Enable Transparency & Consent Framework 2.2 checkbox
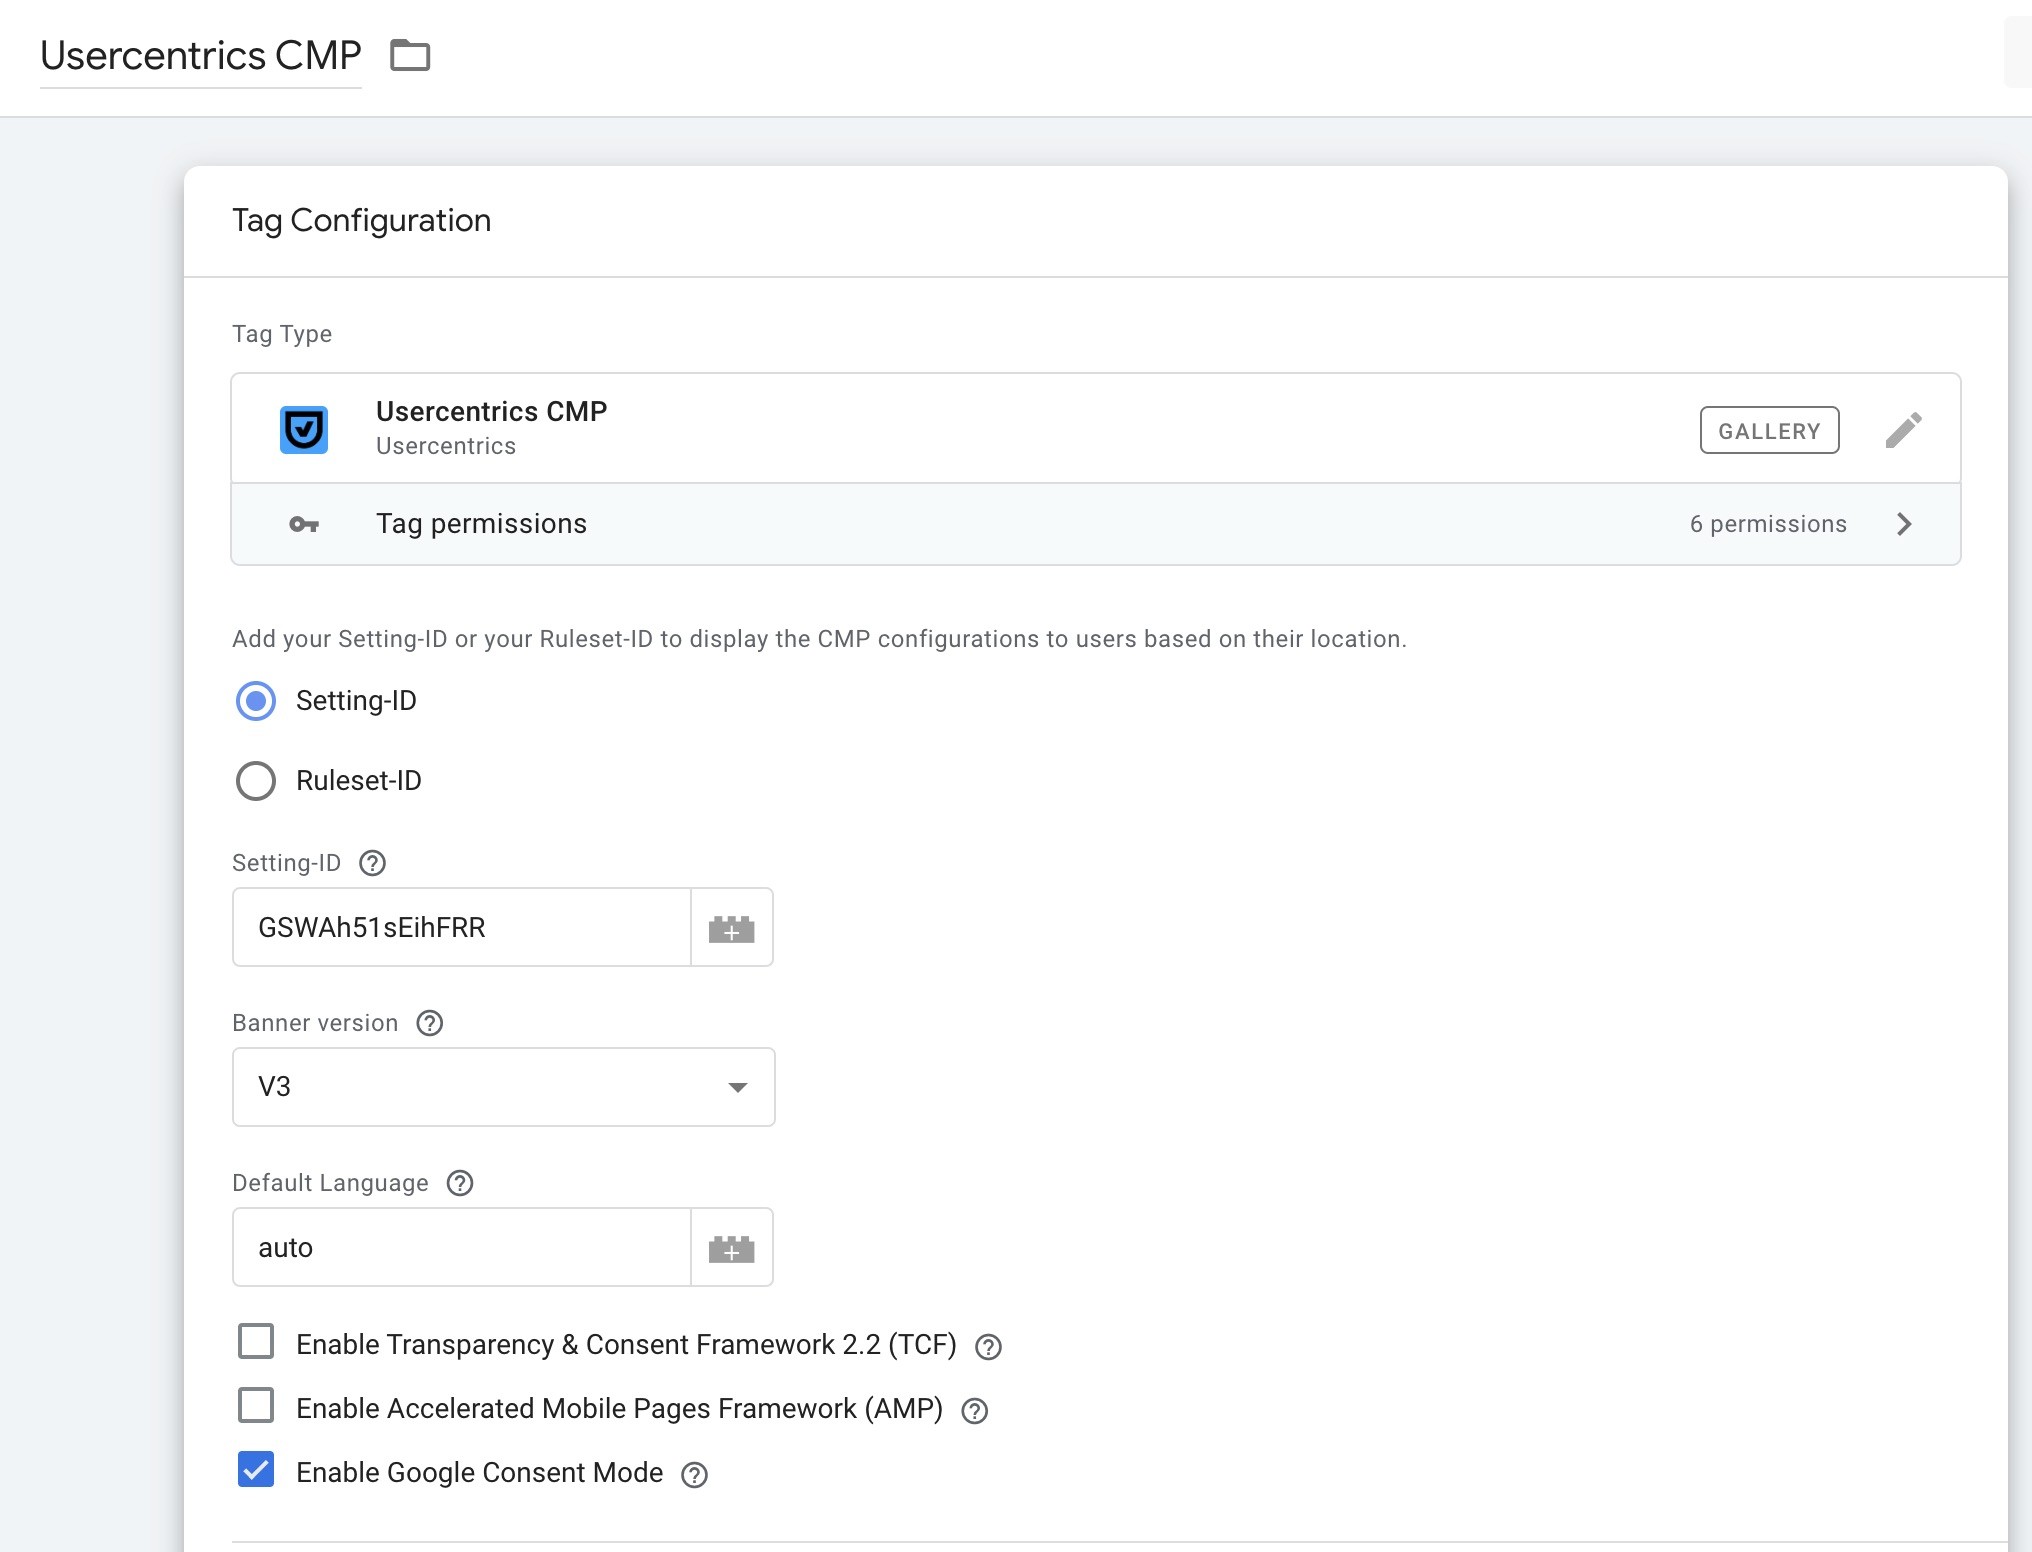2032x1552 pixels. click(256, 1341)
